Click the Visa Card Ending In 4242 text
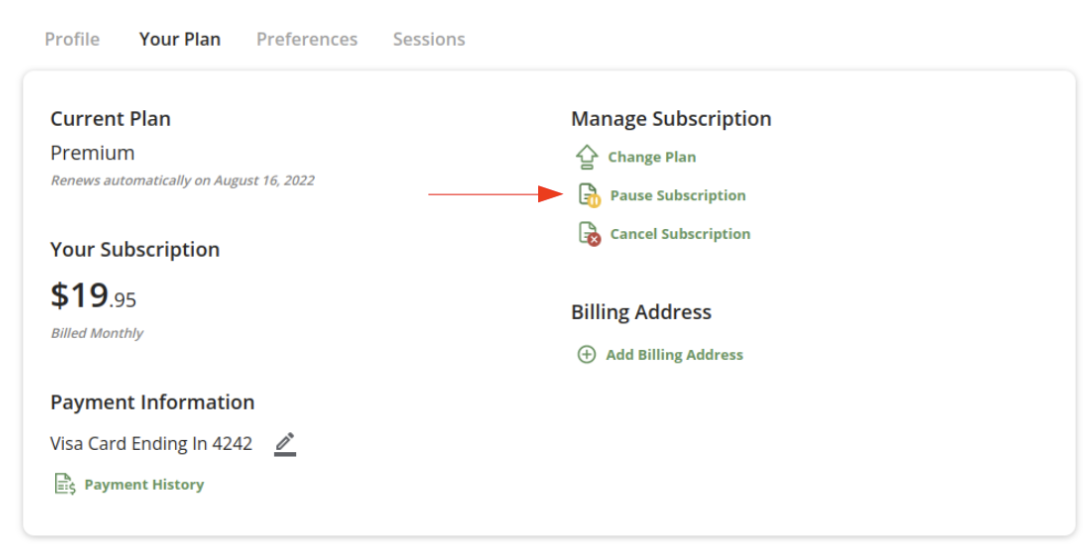1083x549 pixels. [151, 443]
